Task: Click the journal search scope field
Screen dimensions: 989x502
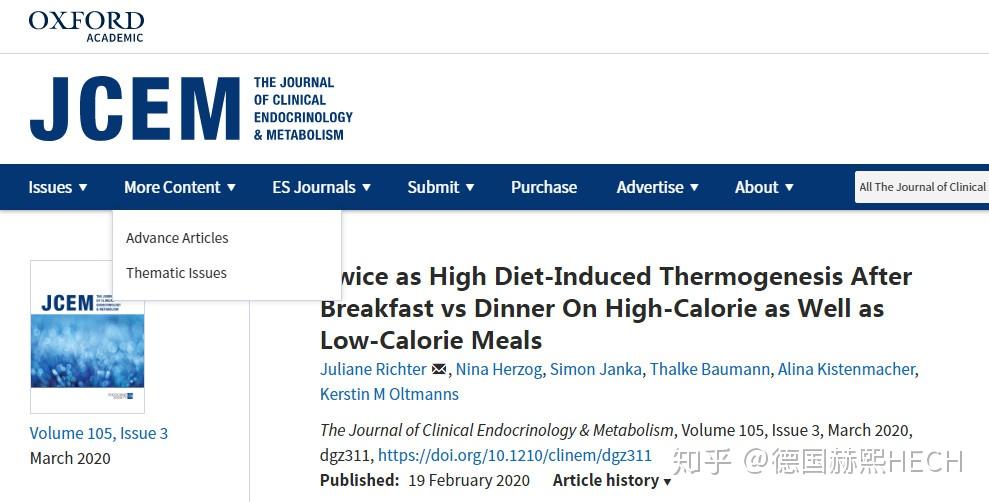Action: [x=922, y=187]
